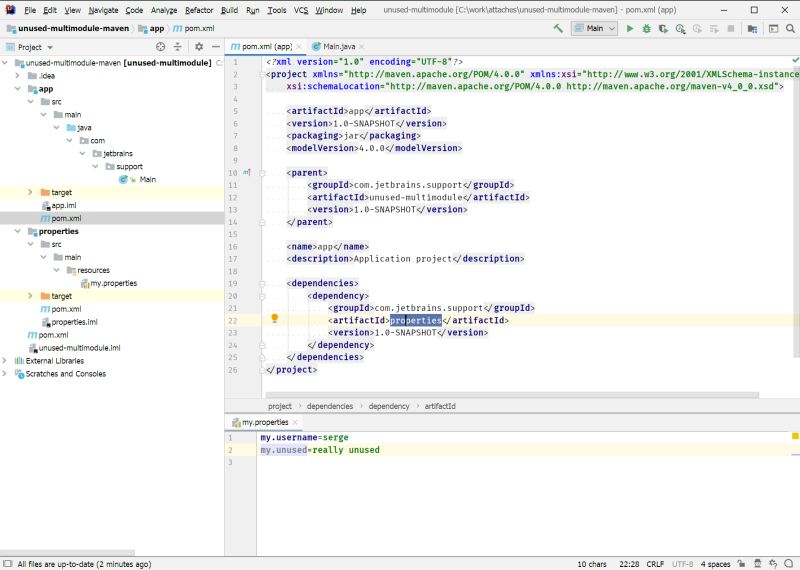This screenshot has height=570, width=800.
Task: Expand the target folder under app
Action: point(30,192)
